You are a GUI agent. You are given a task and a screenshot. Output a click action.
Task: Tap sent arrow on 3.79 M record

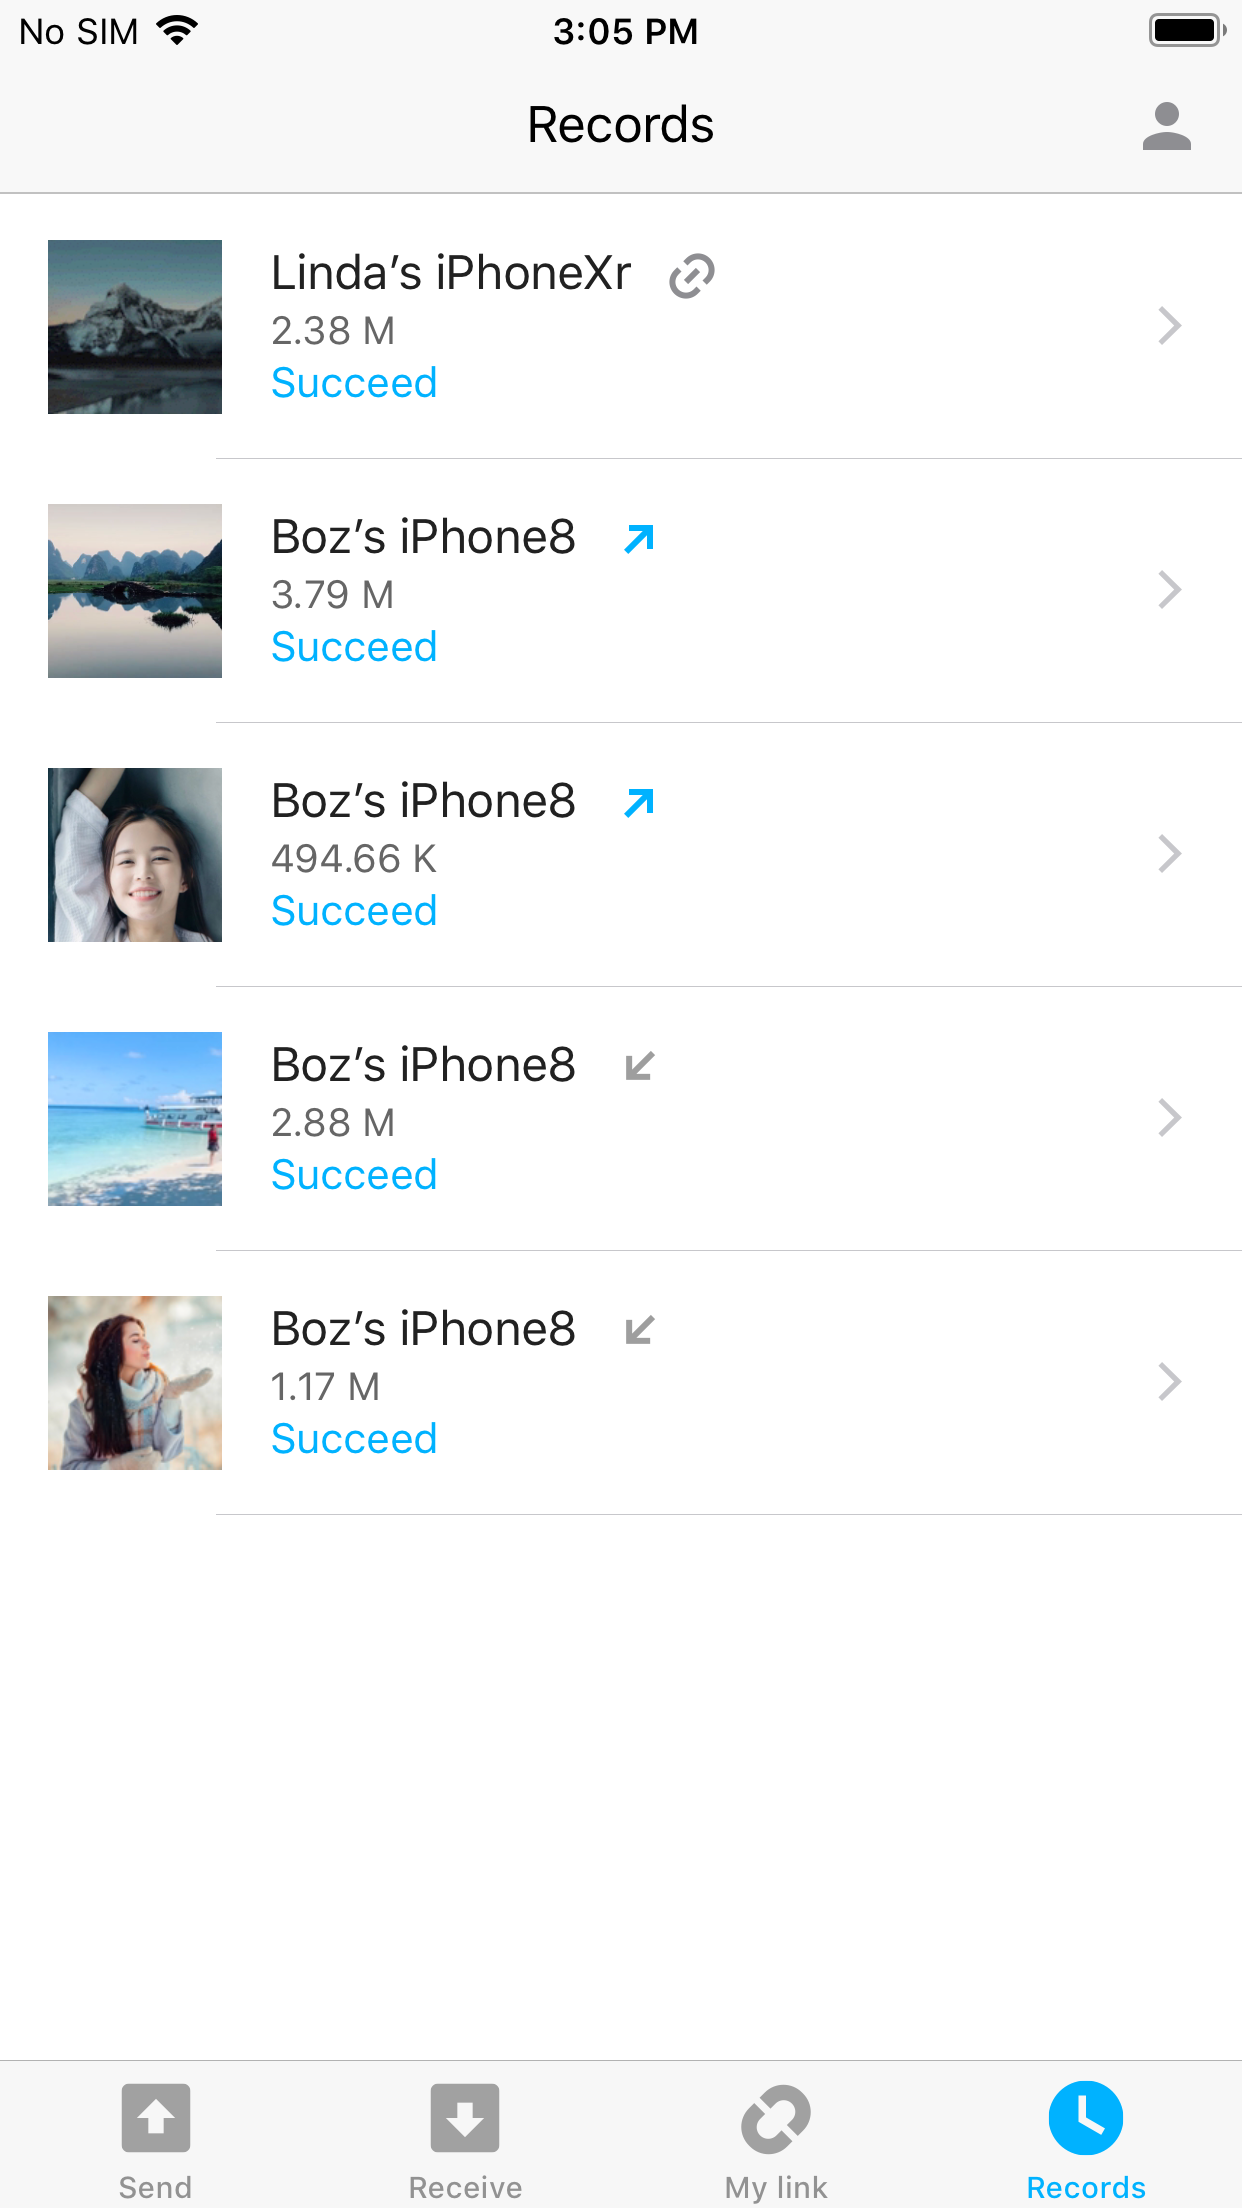tap(639, 539)
